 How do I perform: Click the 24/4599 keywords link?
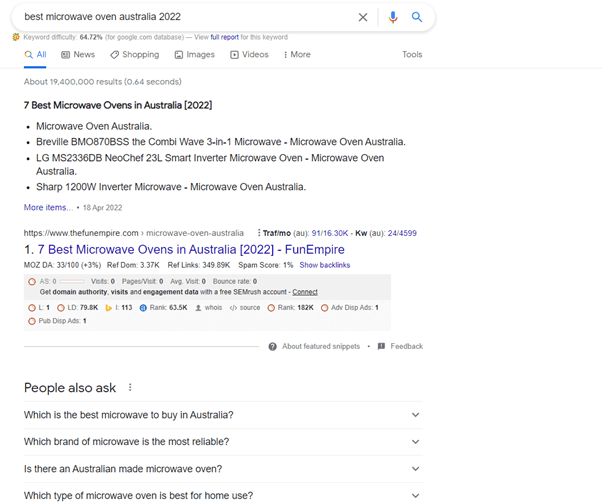(402, 233)
